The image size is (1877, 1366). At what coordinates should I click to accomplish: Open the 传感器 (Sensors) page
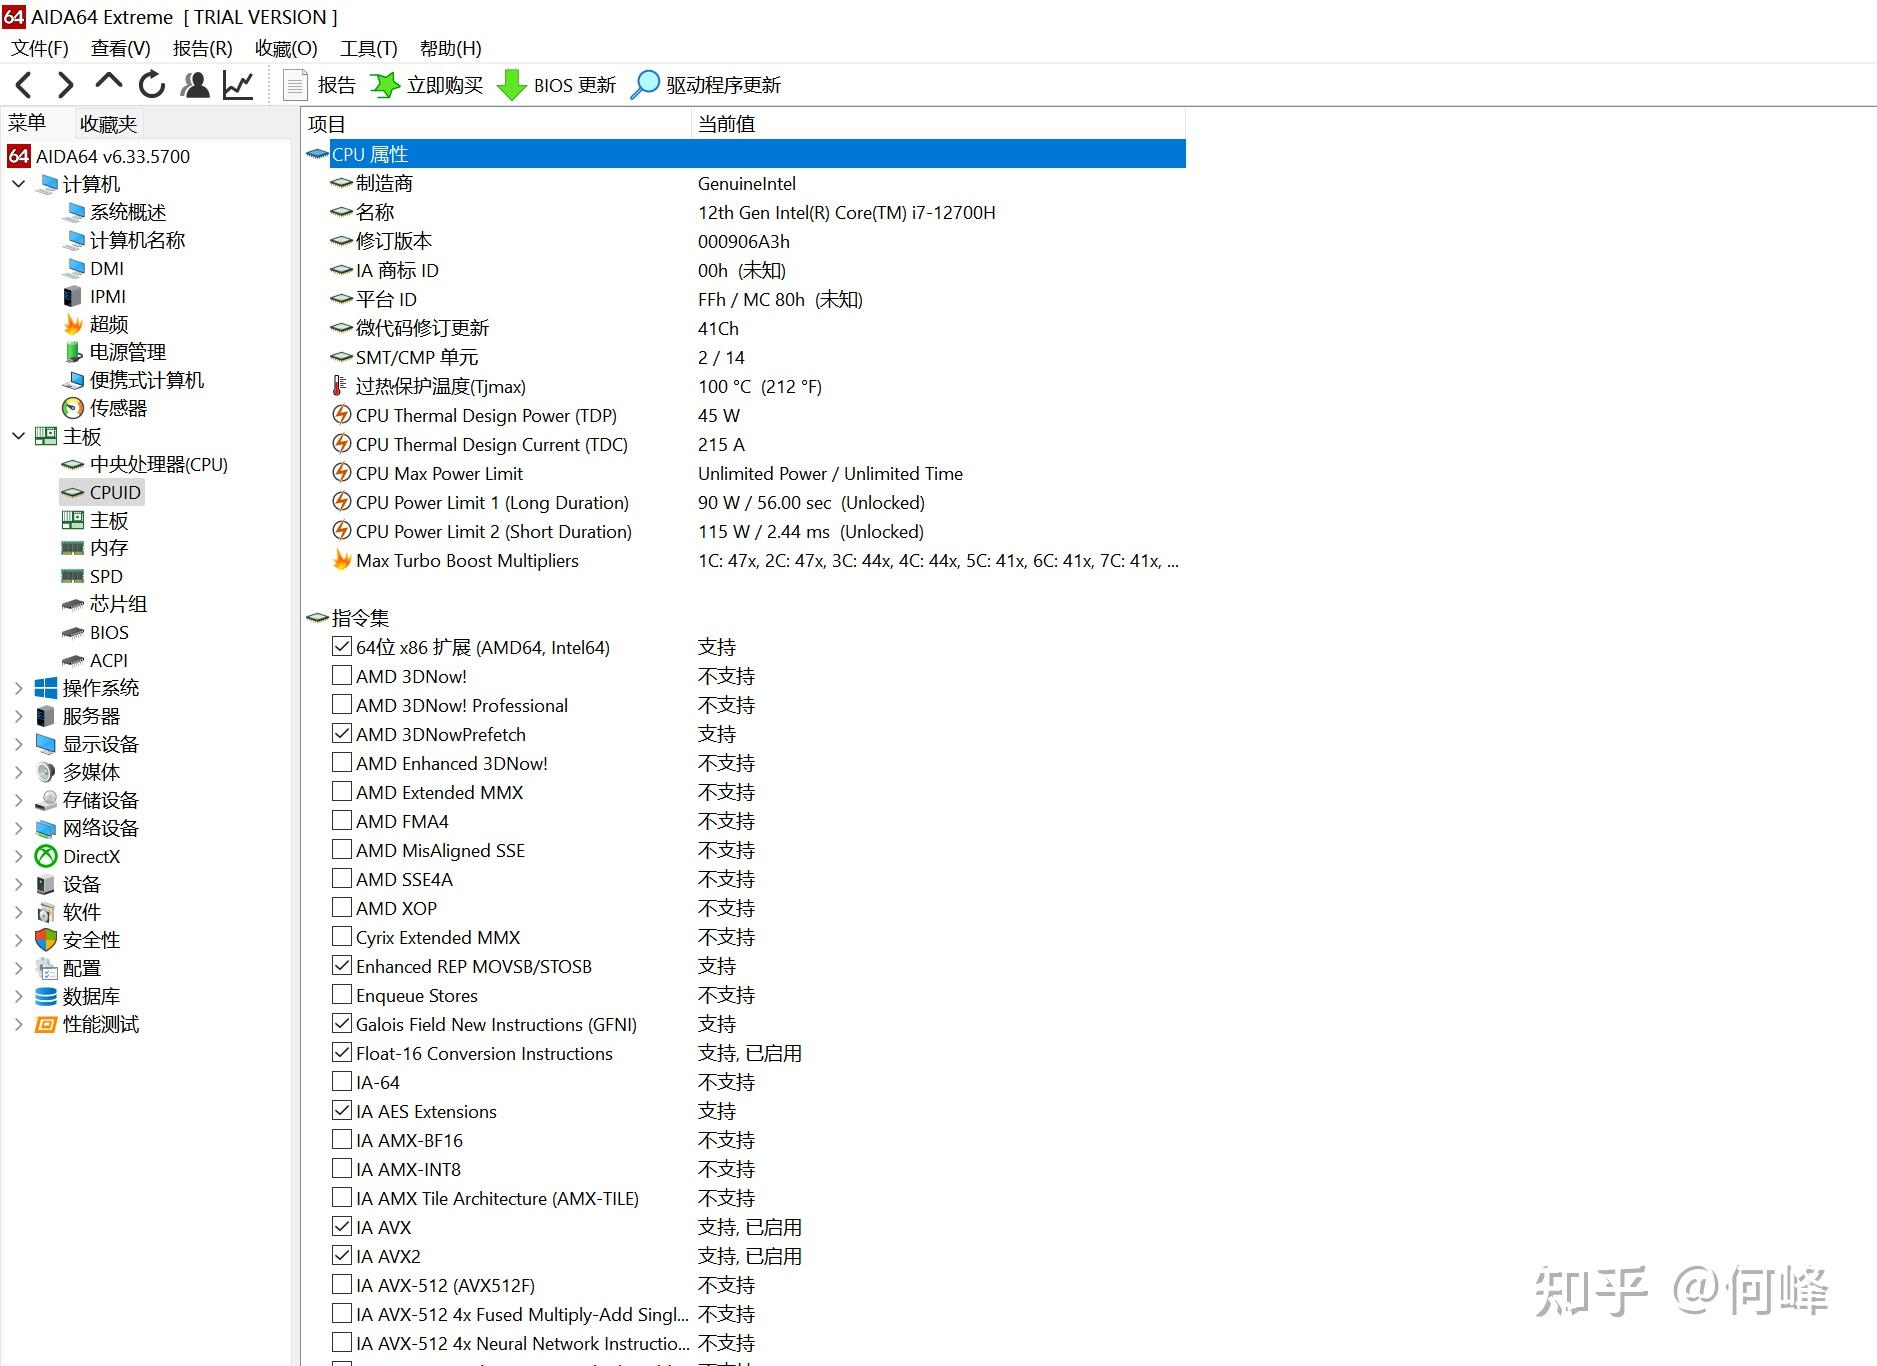118,408
